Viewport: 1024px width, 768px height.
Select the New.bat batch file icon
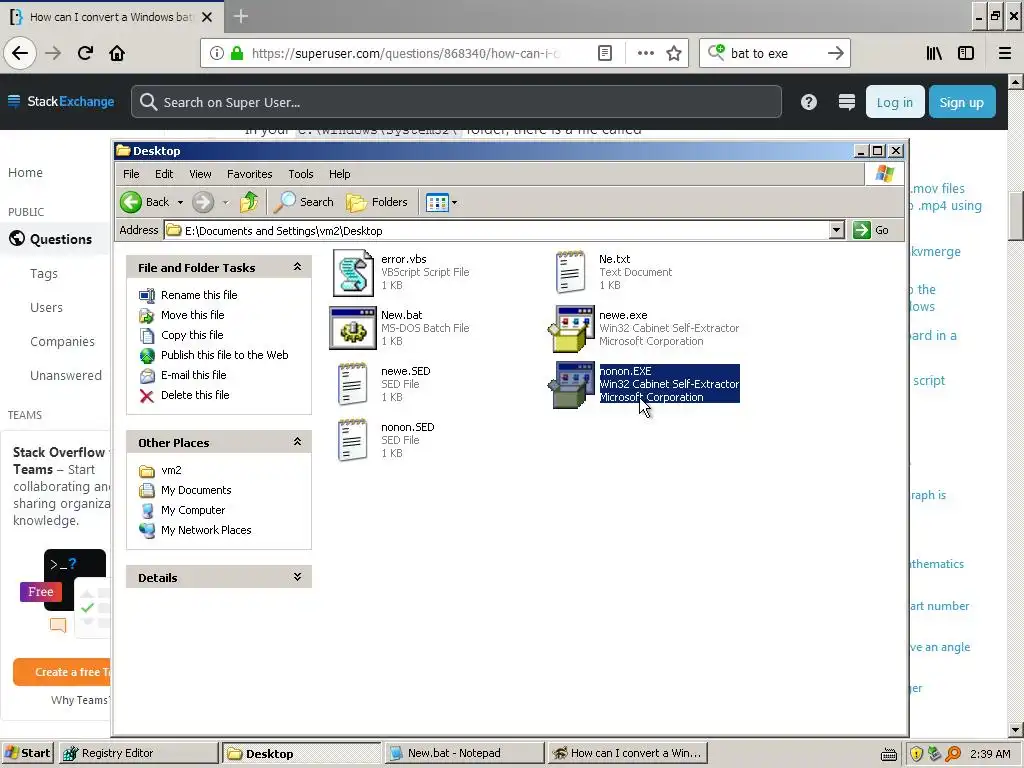click(353, 328)
